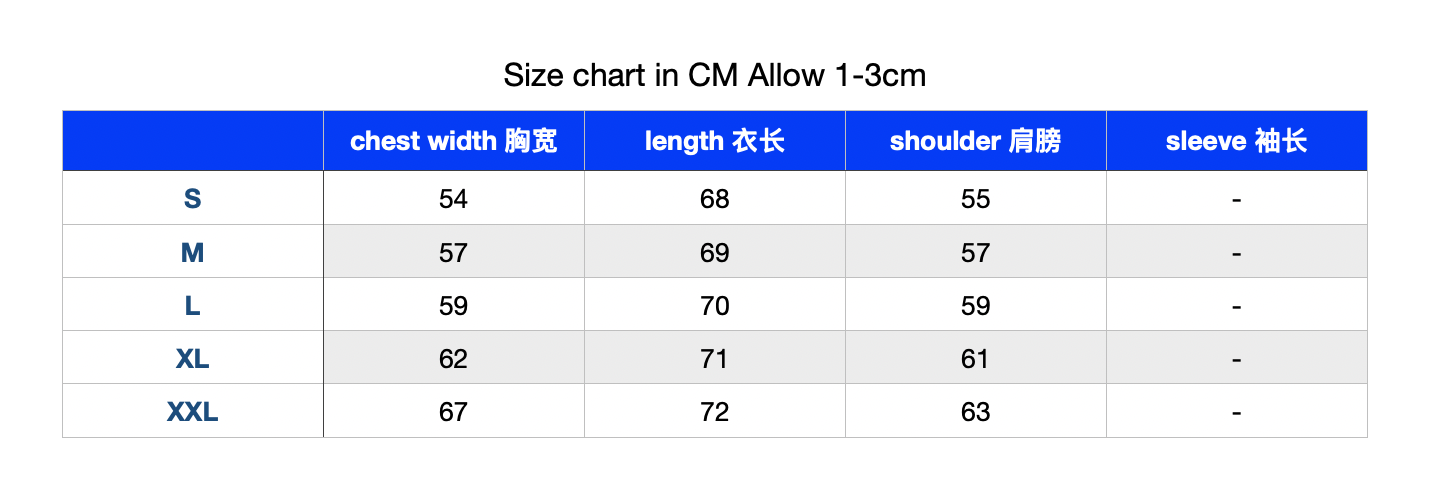This screenshot has height=494, width=1436.
Task: Select the chest width cell showing 62
Action: (x=454, y=358)
